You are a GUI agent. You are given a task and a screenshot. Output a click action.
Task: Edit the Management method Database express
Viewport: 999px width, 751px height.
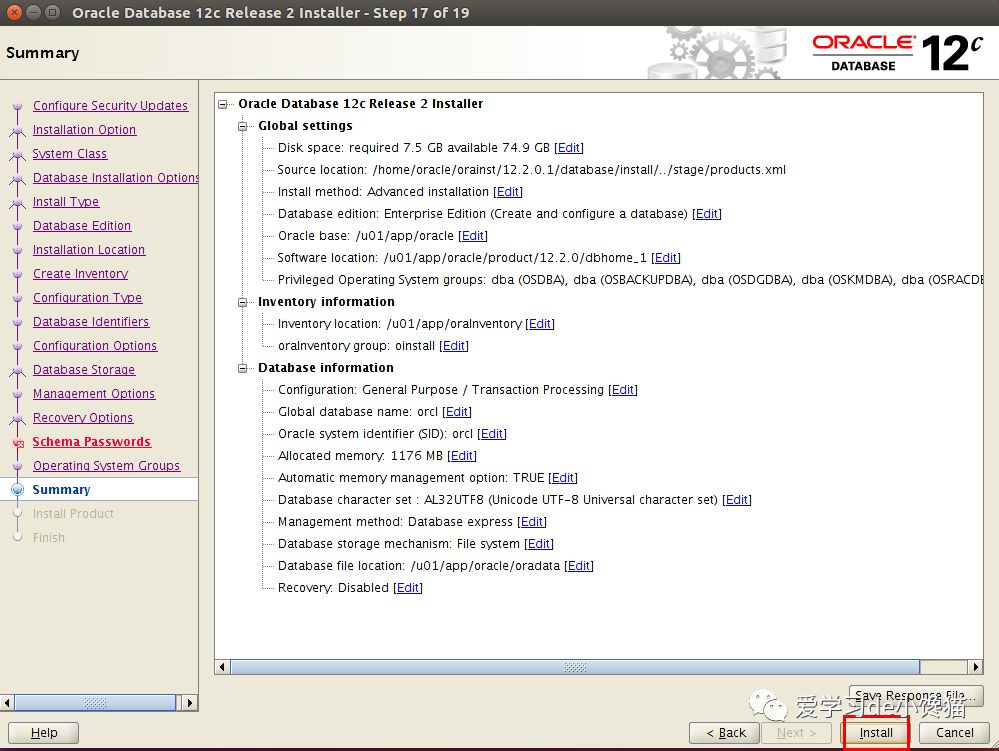click(x=532, y=522)
